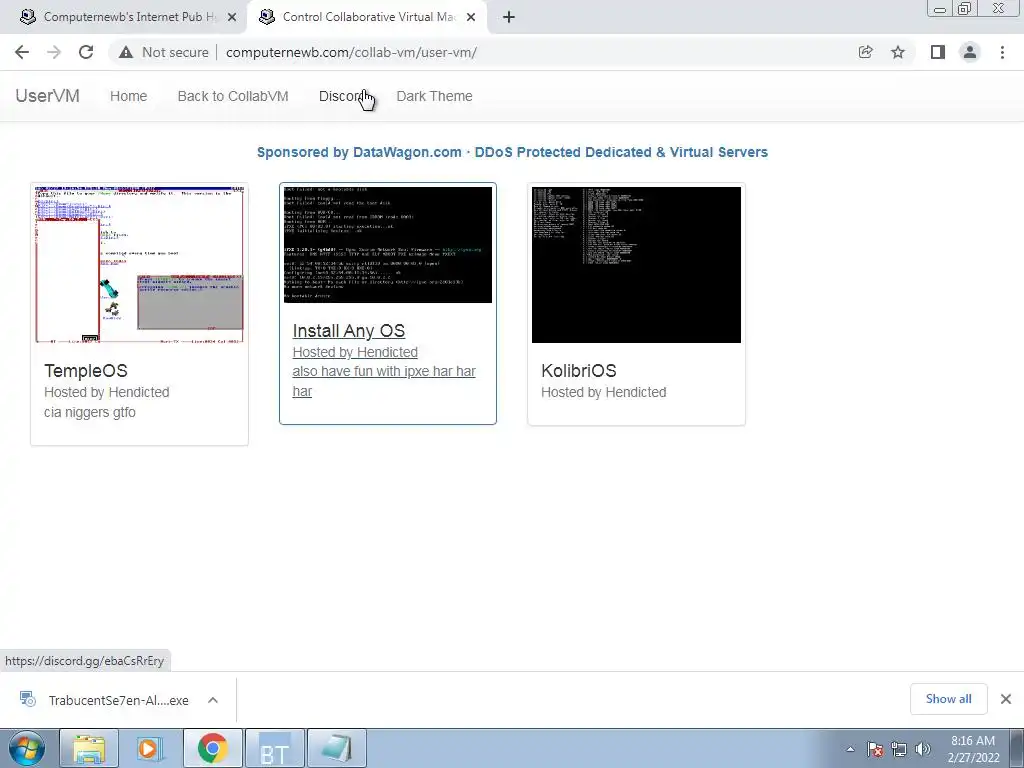Click 'also have fun with ipxe' description
Screen dimensions: 1024x768
click(x=384, y=381)
